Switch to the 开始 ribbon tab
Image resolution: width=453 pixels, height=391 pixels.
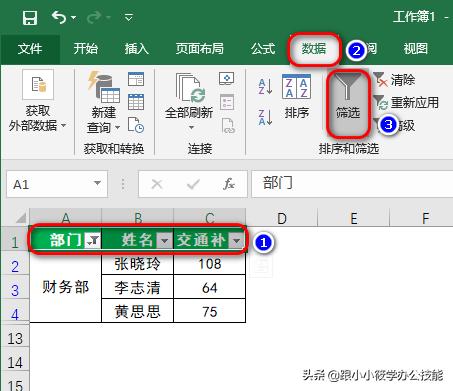[86, 49]
